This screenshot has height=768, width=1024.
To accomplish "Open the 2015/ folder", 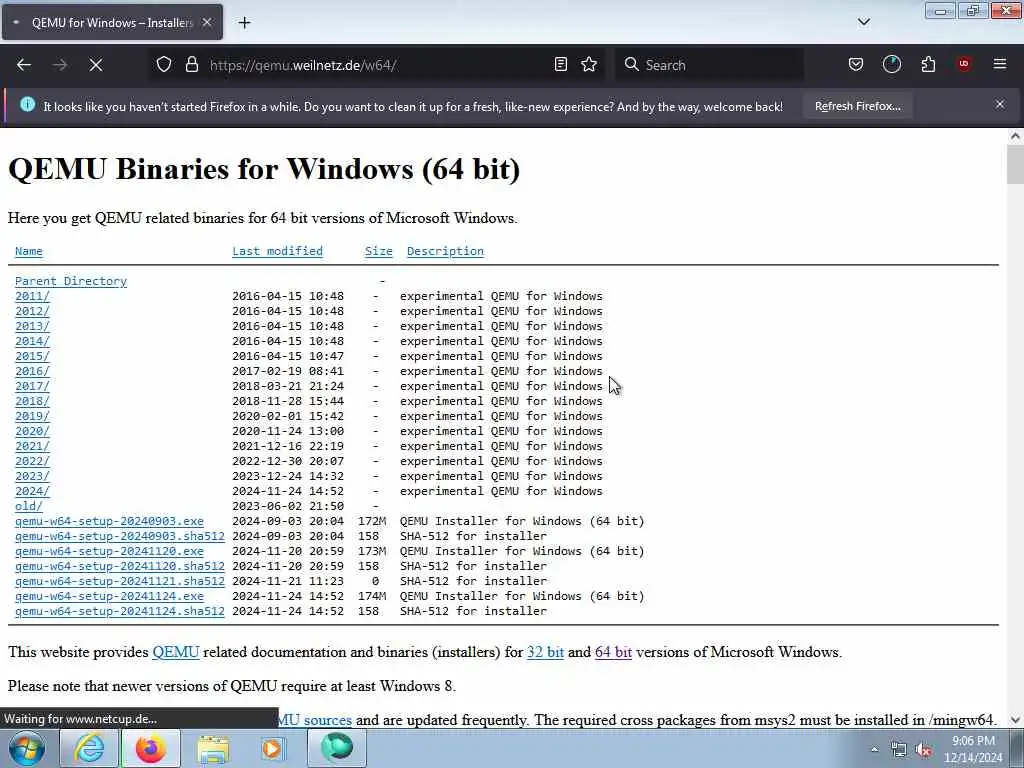I will [x=32, y=357].
